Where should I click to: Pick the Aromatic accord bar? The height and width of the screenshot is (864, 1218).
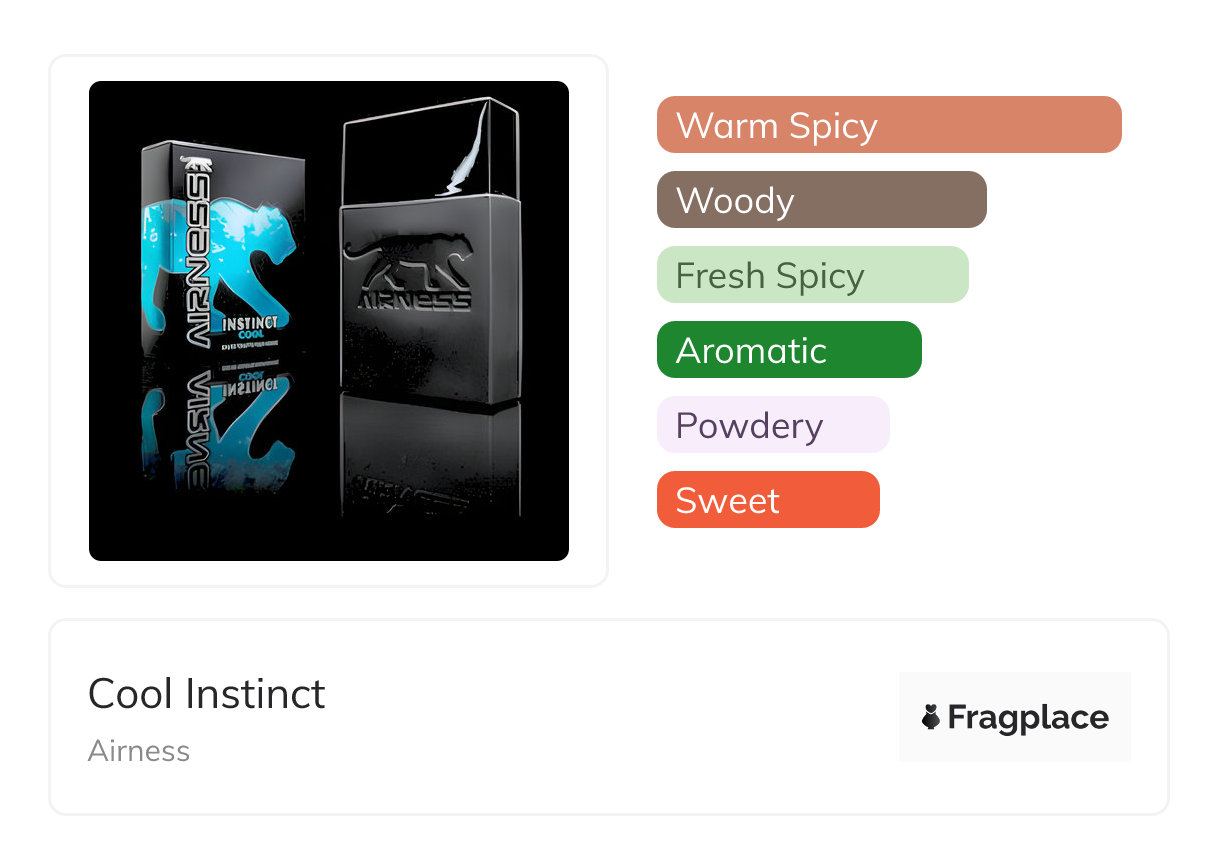(x=788, y=350)
